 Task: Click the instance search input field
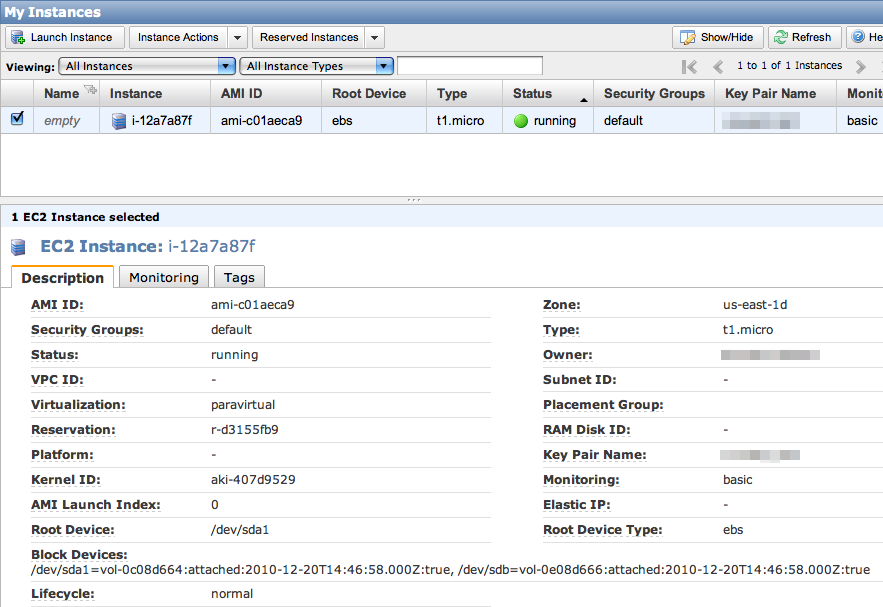pos(470,66)
